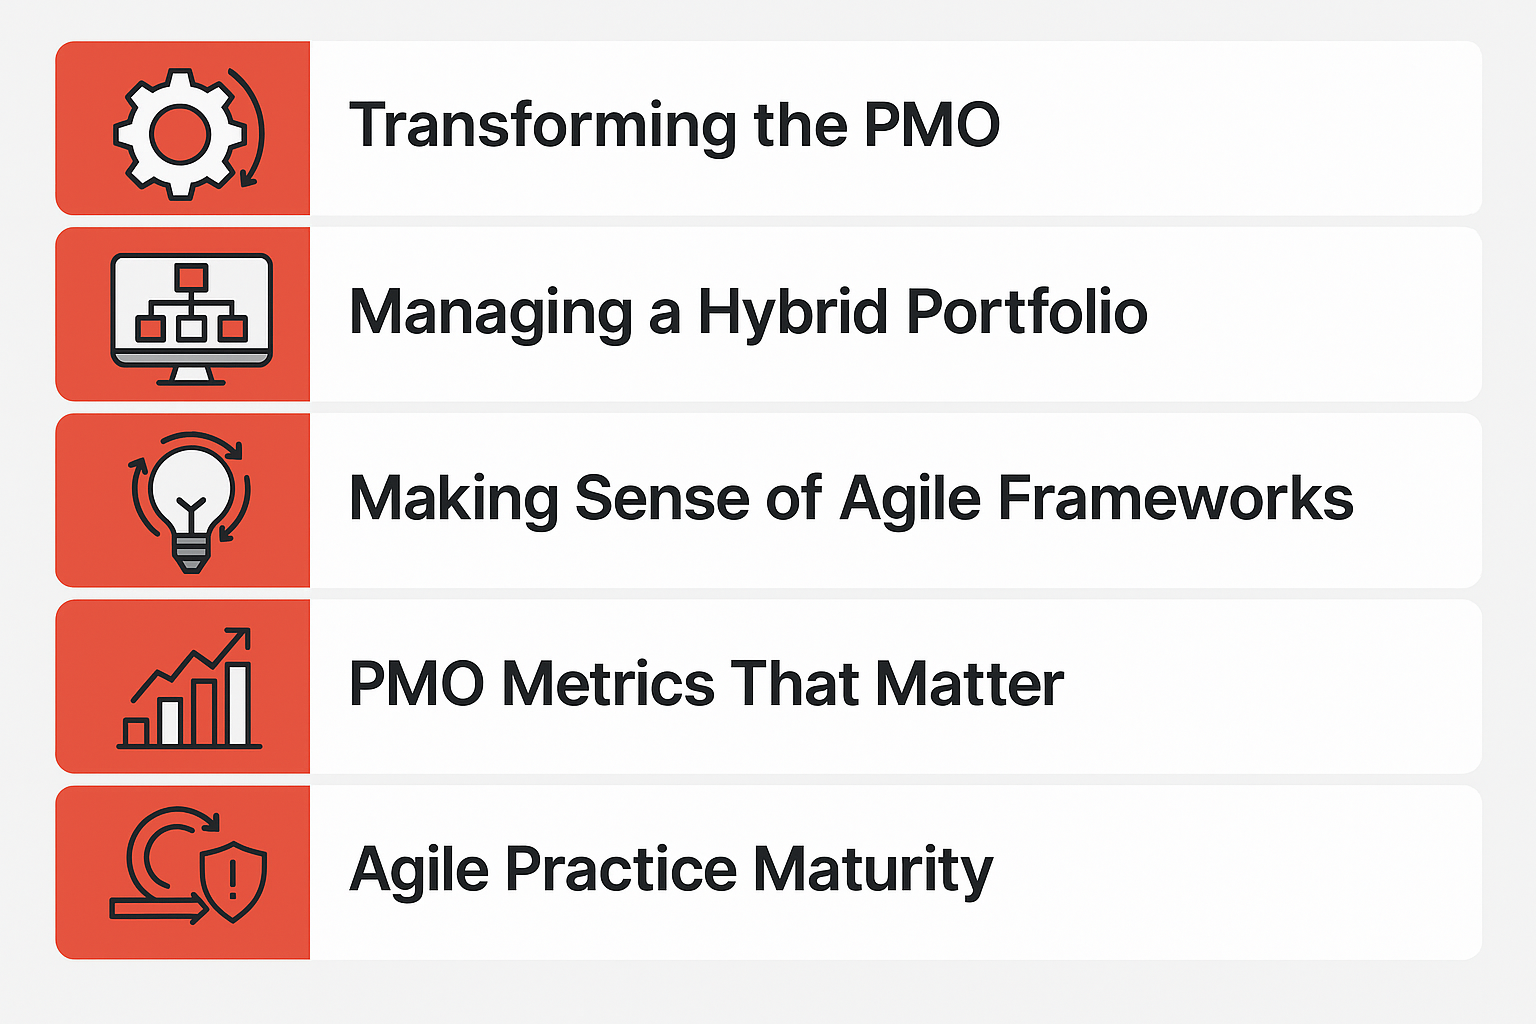This screenshot has height=1024, width=1536.
Task: Click the lightbulb with rotating arrows icon
Action: pyautogui.click(x=190, y=502)
